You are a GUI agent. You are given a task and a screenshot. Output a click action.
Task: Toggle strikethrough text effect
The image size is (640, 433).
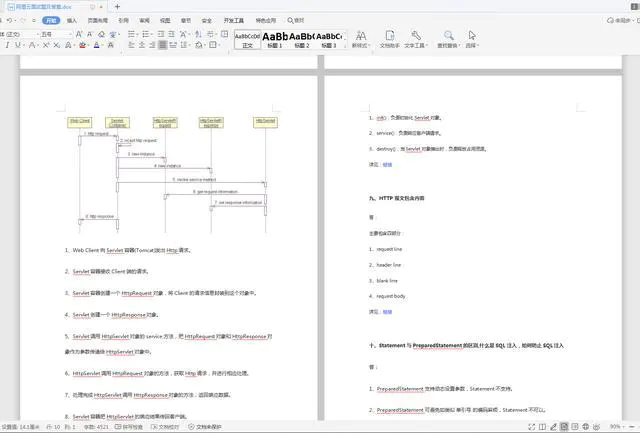[x=32, y=45]
